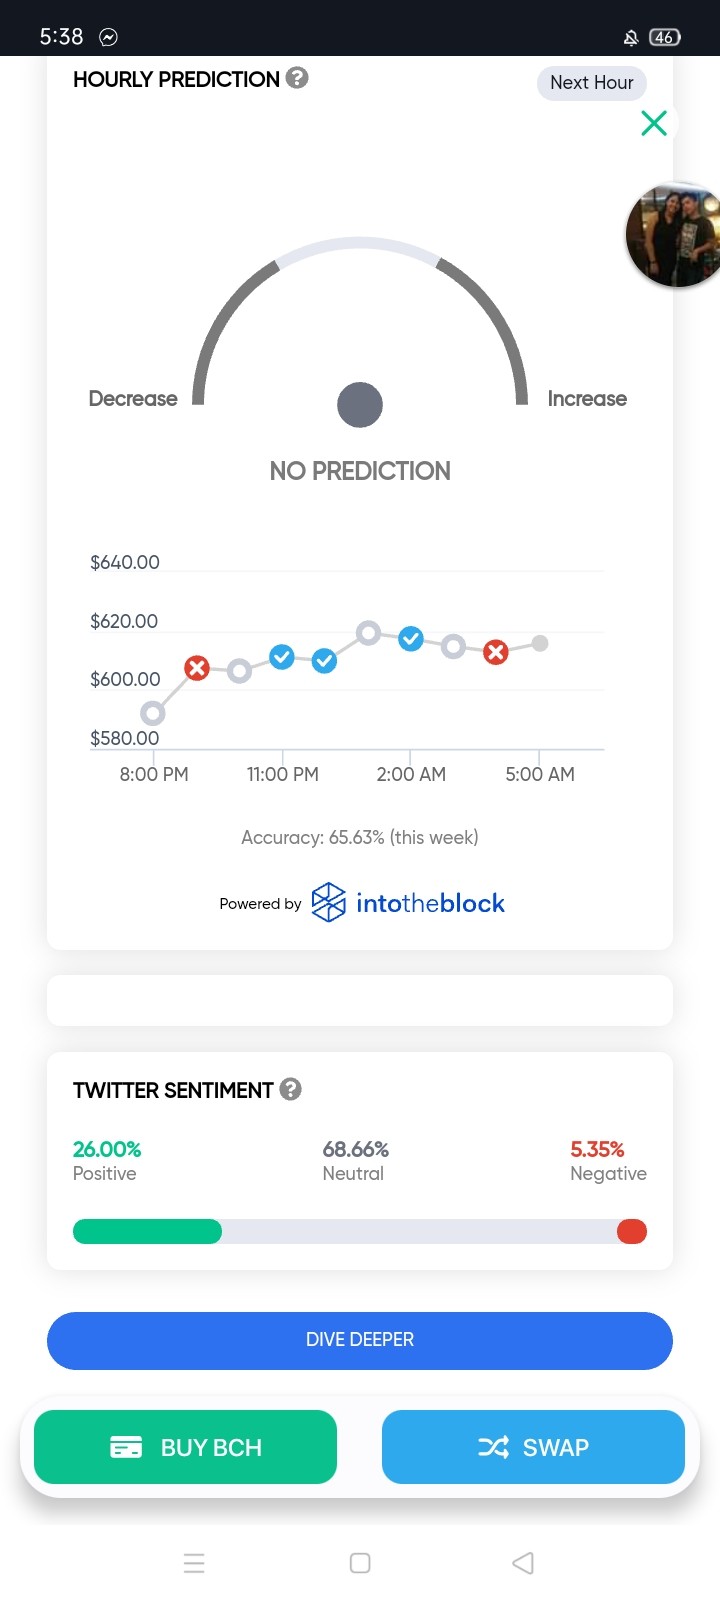The height and width of the screenshot is (1600, 720).
Task: Tap the gray end point at 5:00 AM
Action: pyautogui.click(x=540, y=643)
